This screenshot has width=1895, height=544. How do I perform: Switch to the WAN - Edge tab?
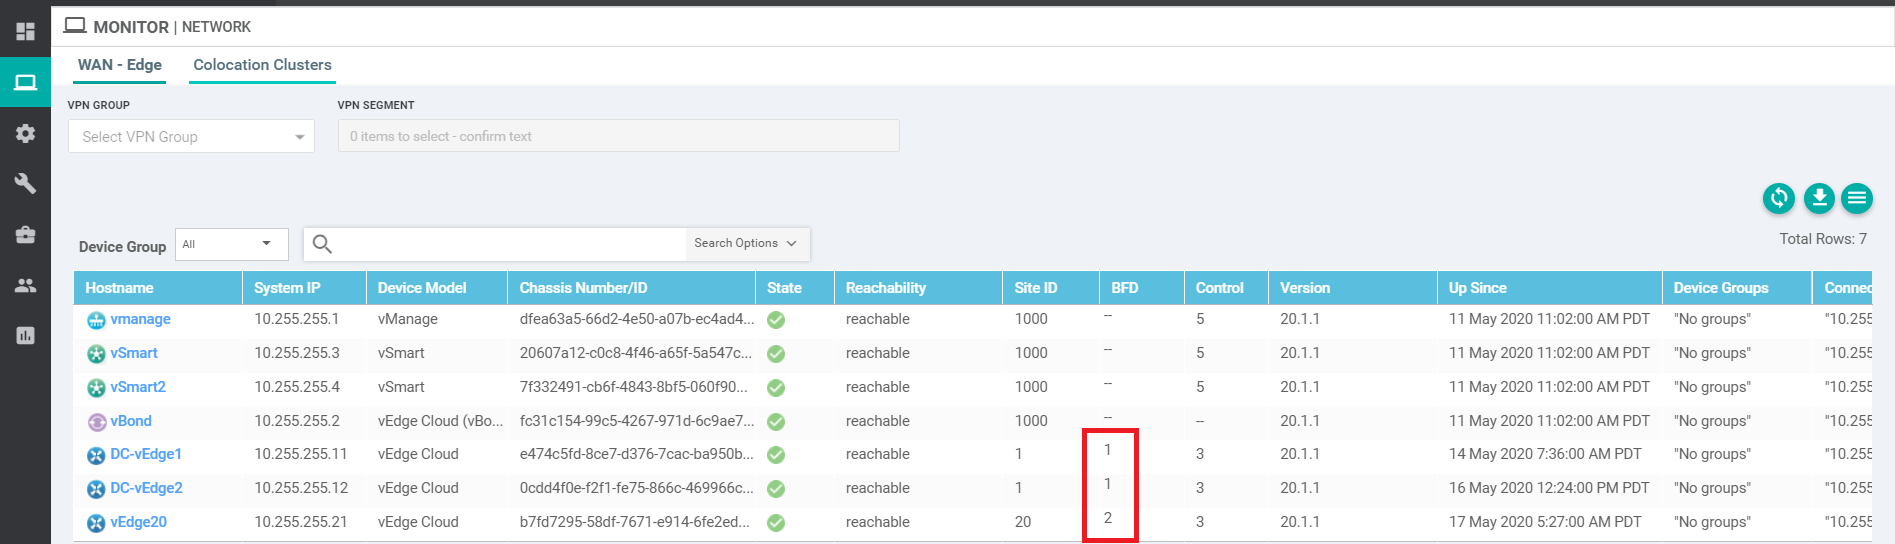pos(120,65)
